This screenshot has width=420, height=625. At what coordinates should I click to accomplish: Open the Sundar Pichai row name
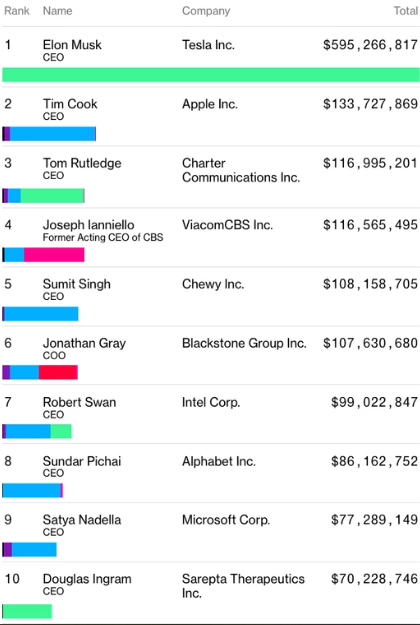pyautogui.click(x=82, y=461)
